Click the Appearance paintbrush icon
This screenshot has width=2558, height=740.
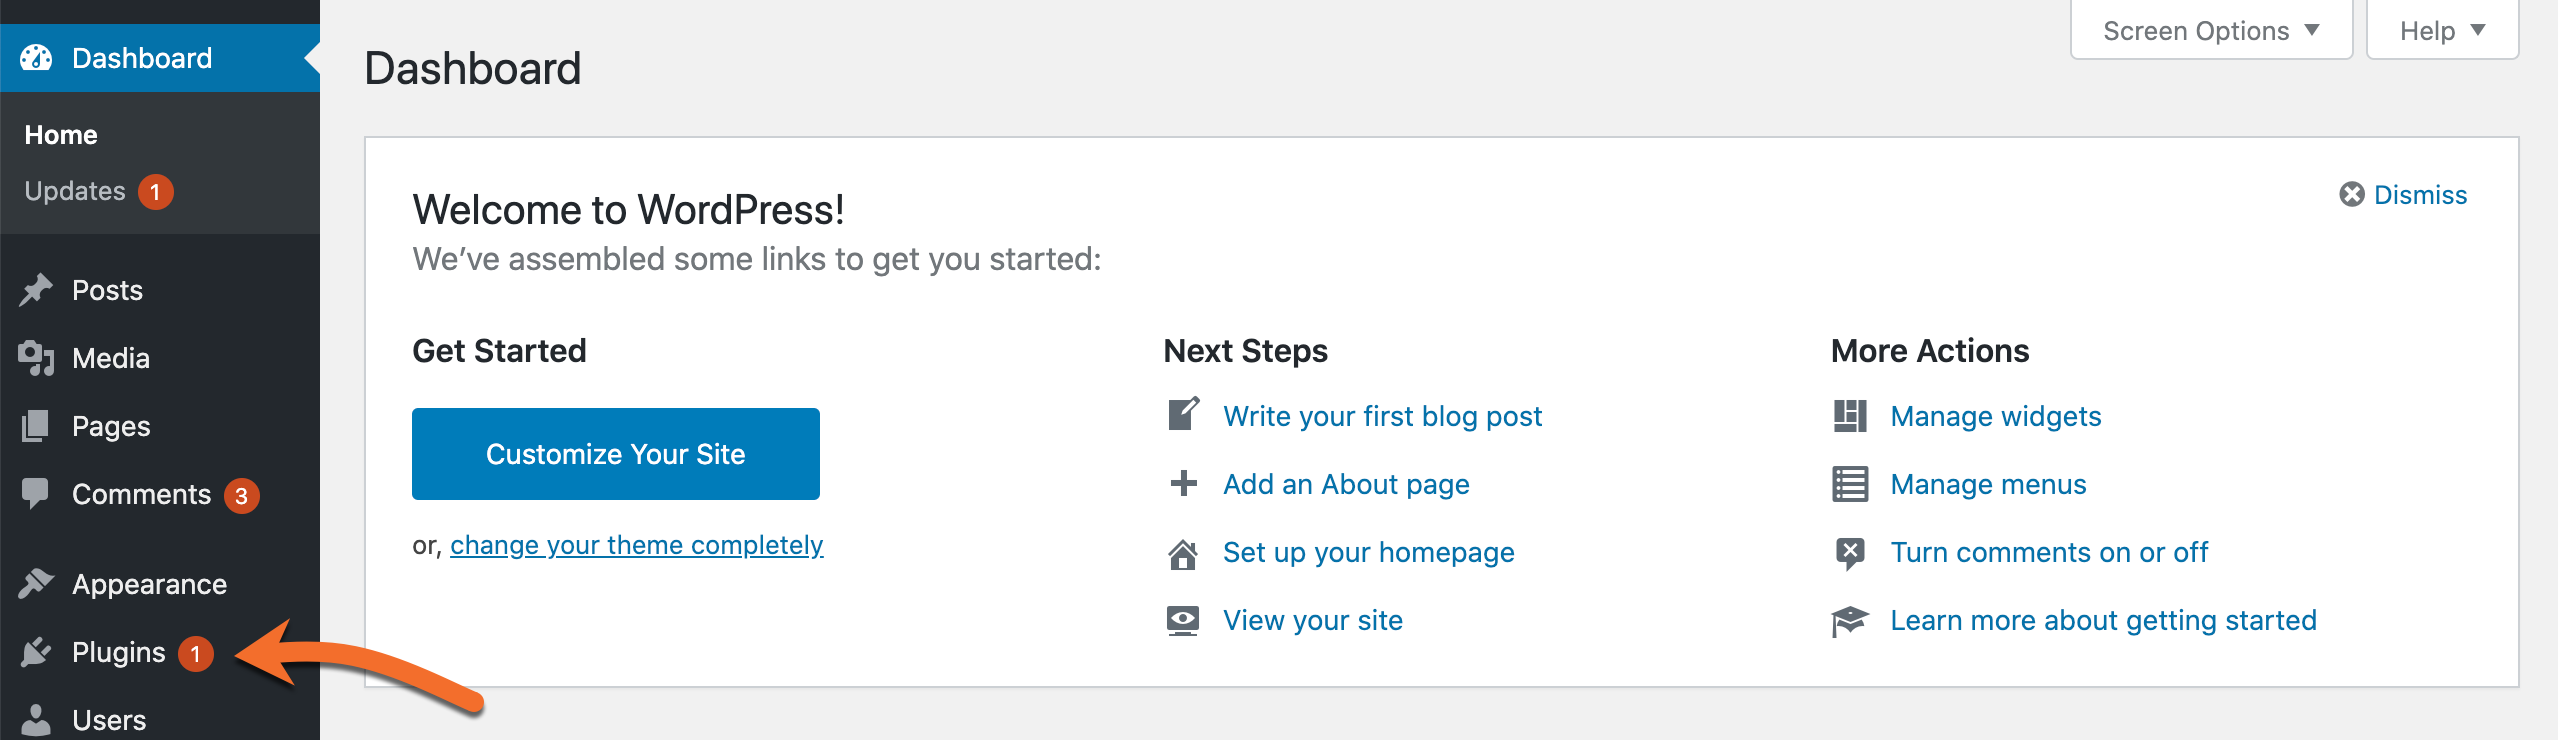(x=37, y=584)
